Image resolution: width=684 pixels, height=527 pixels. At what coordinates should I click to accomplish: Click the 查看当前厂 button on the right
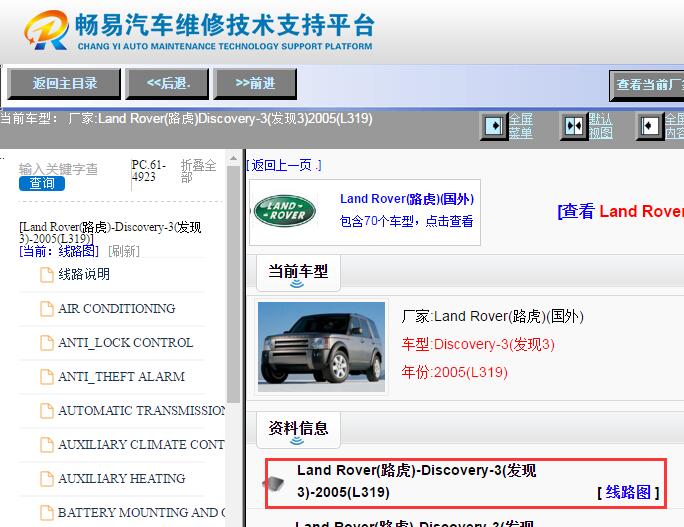[x=647, y=85]
